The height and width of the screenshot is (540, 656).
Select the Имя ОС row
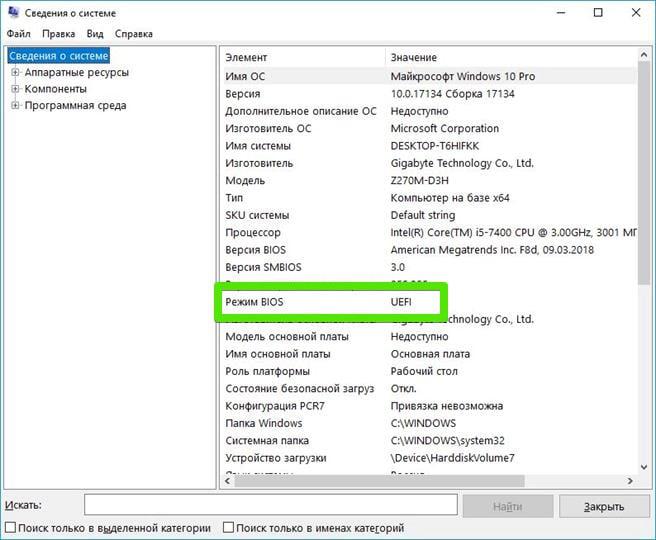pos(430,76)
